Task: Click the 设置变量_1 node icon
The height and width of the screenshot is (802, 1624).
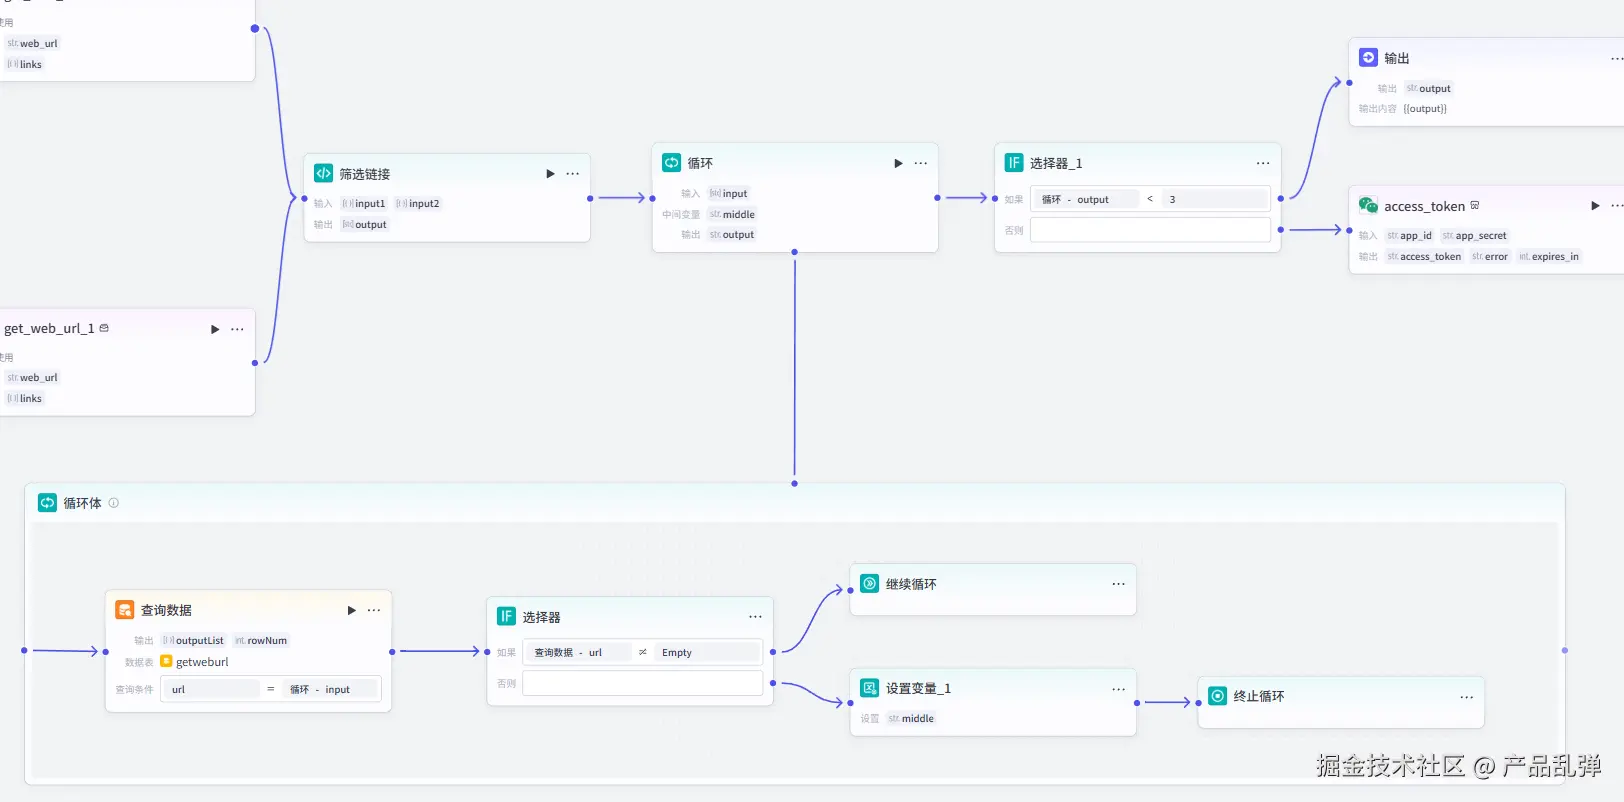Action: 870,688
